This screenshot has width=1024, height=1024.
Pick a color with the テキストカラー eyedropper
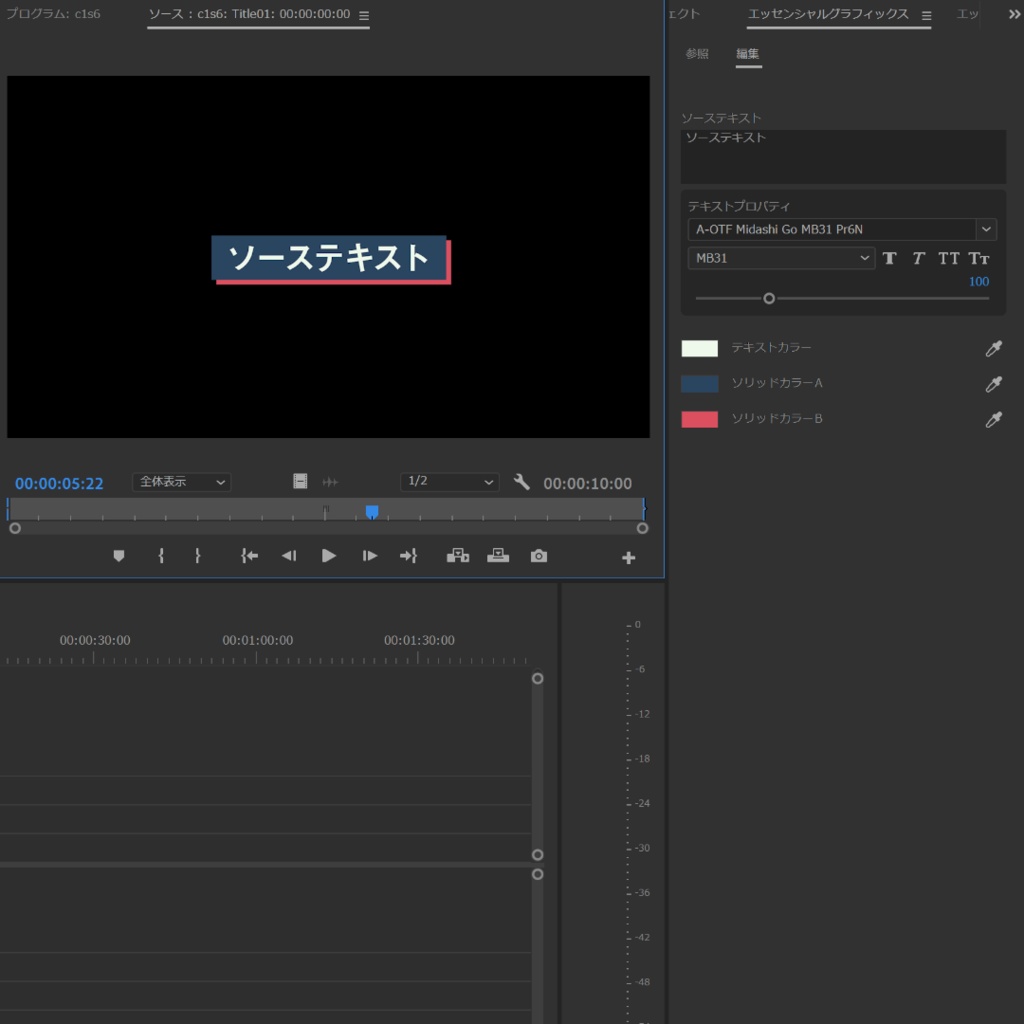[x=993, y=349]
